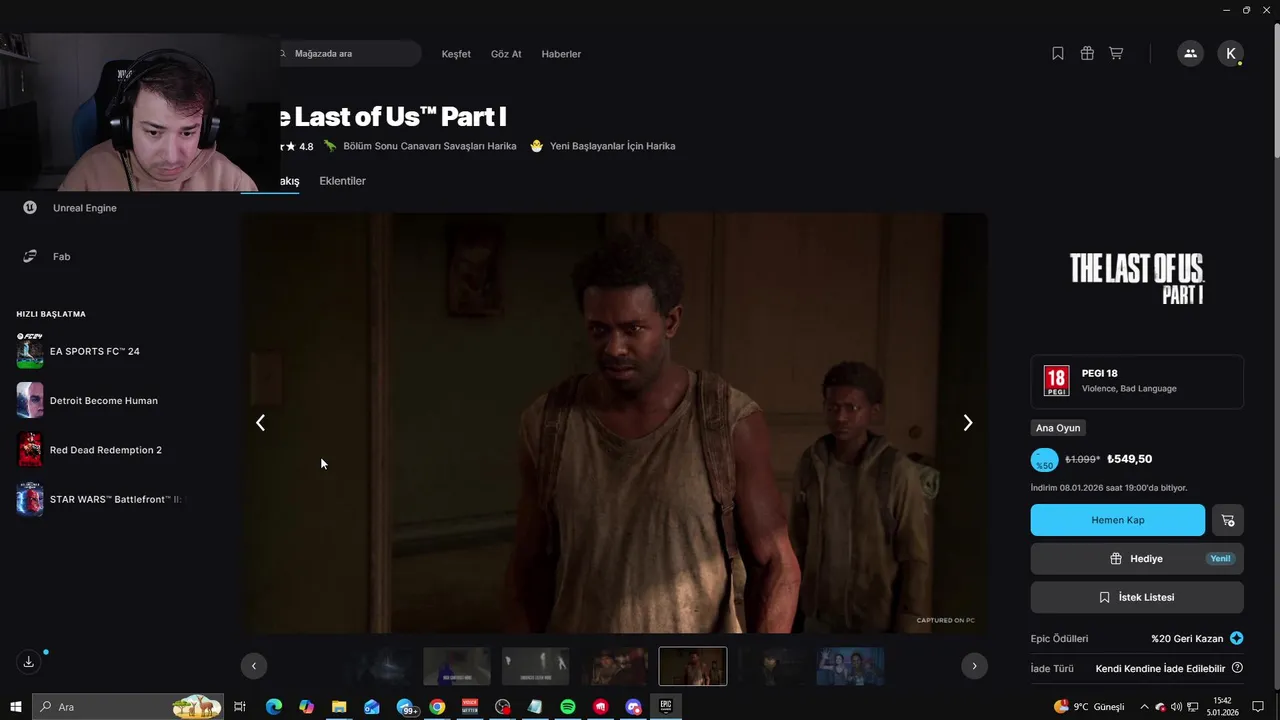
Task: Launch EA SPORTS FC 24 from quick launch
Action: tap(30, 351)
